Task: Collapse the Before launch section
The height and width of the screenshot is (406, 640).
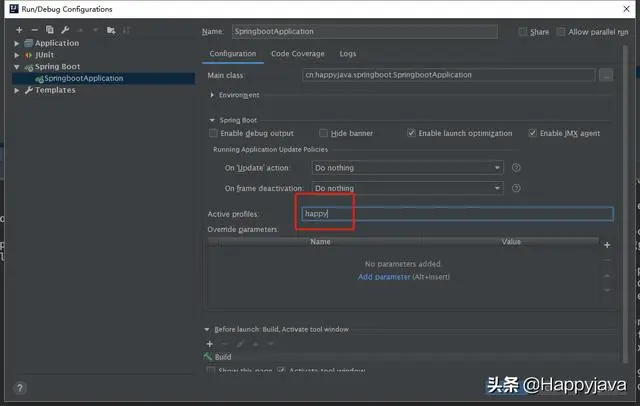Action: [x=207, y=329]
